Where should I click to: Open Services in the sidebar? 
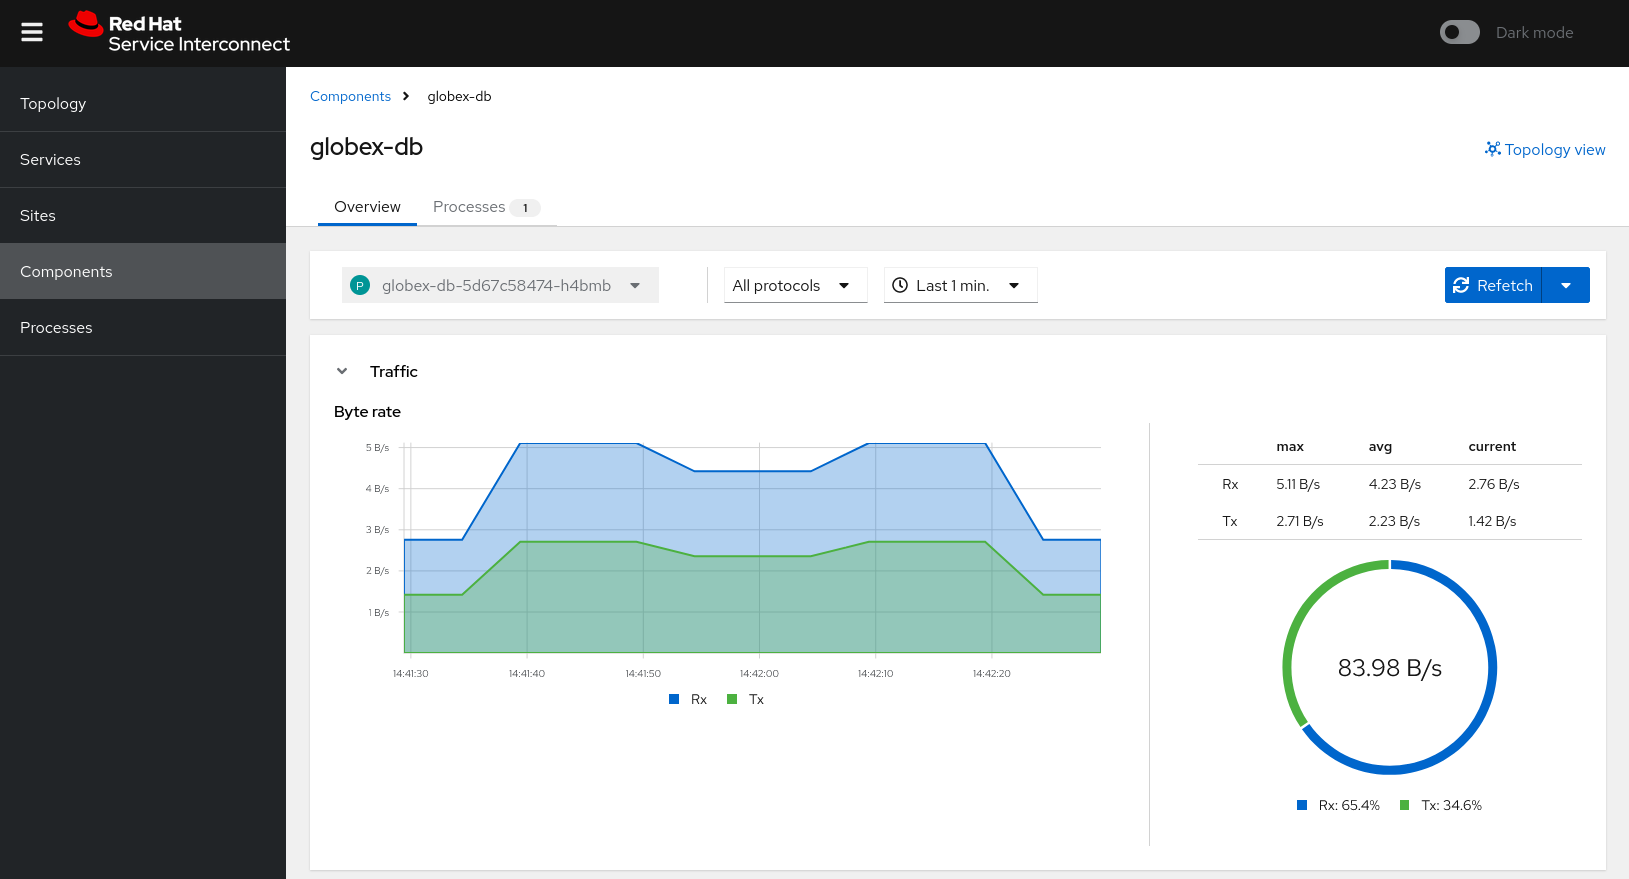point(143,160)
